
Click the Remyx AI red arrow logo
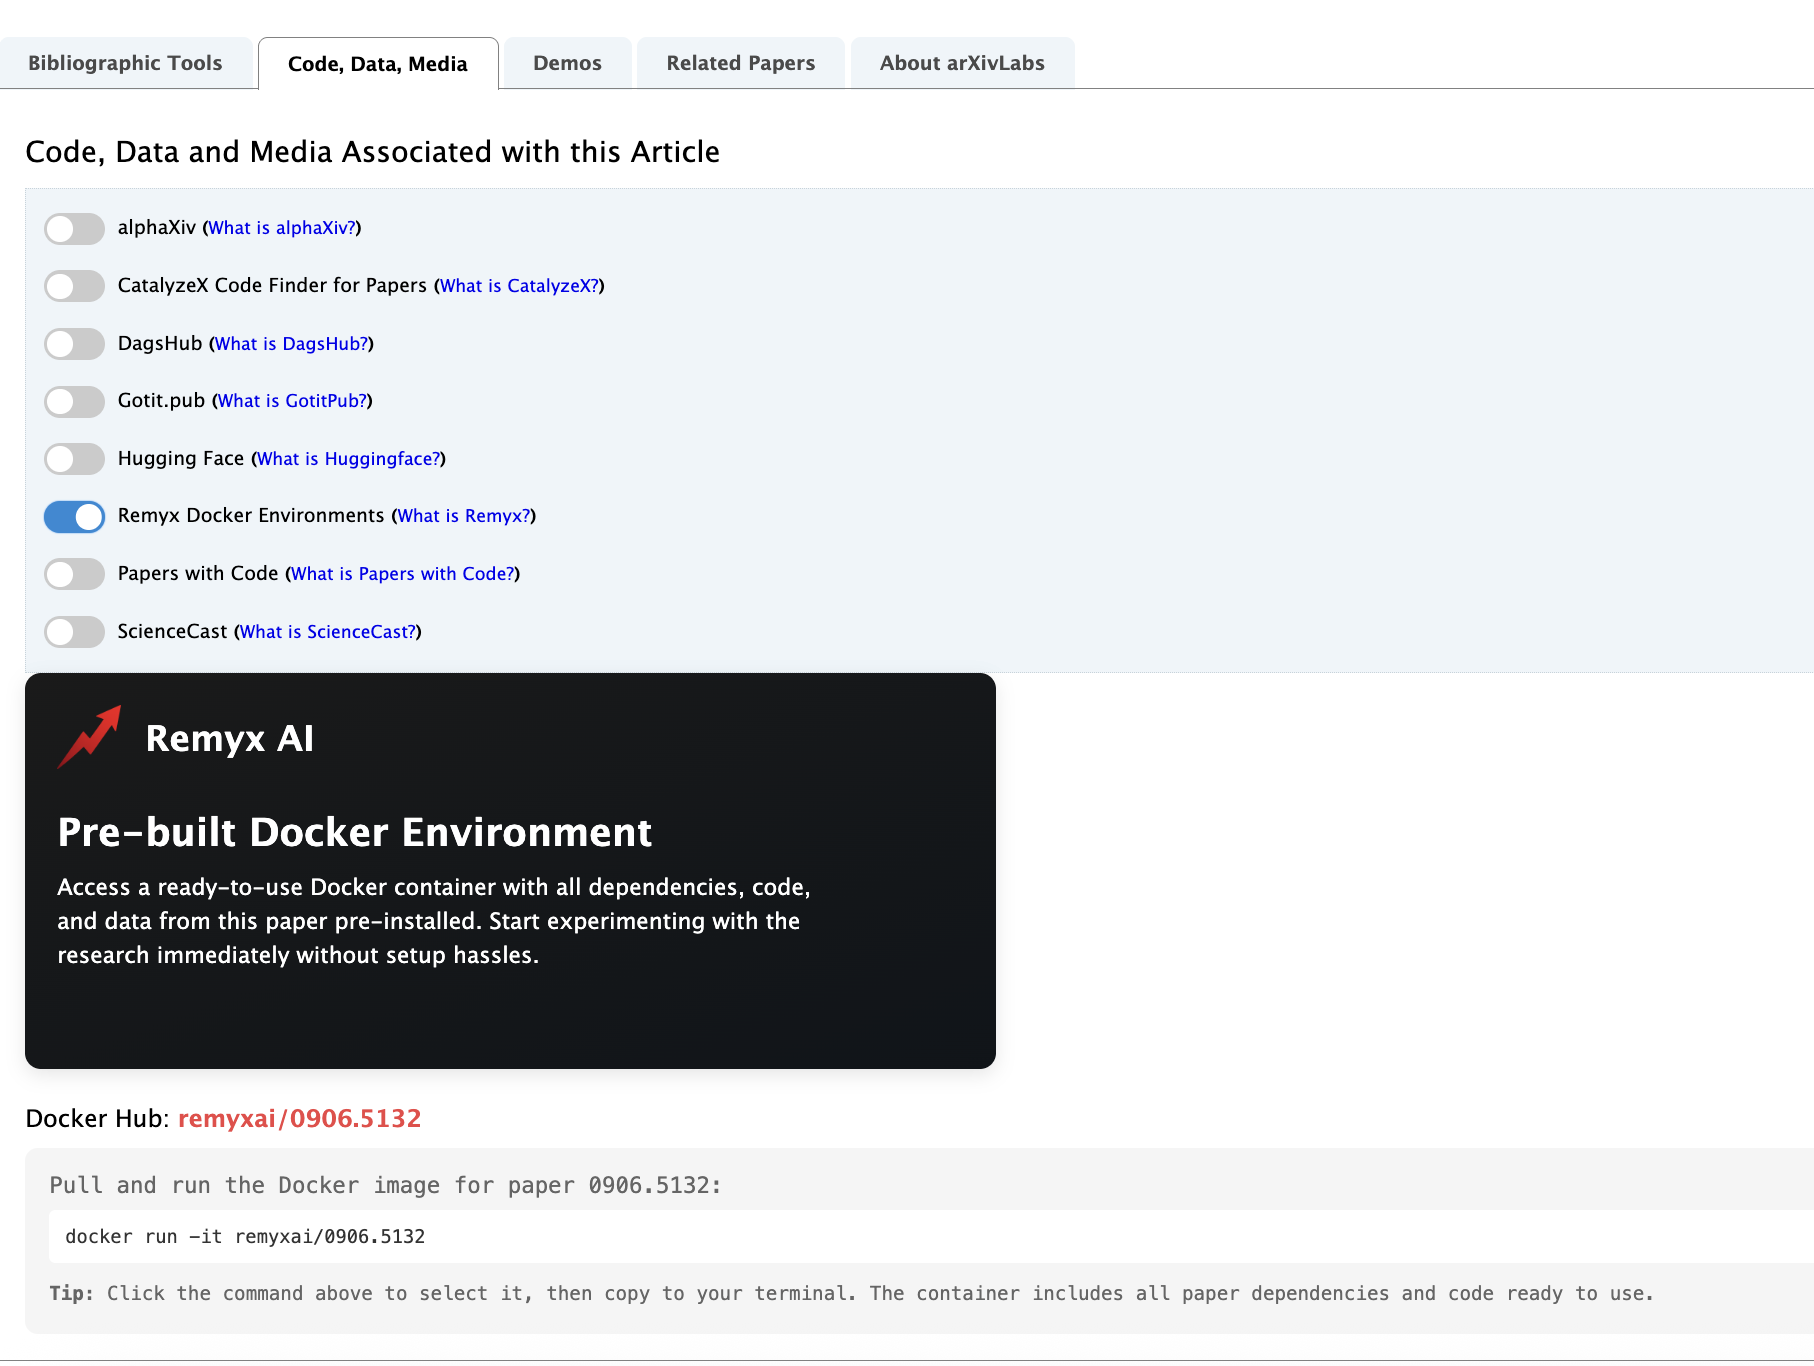[90, 738]
